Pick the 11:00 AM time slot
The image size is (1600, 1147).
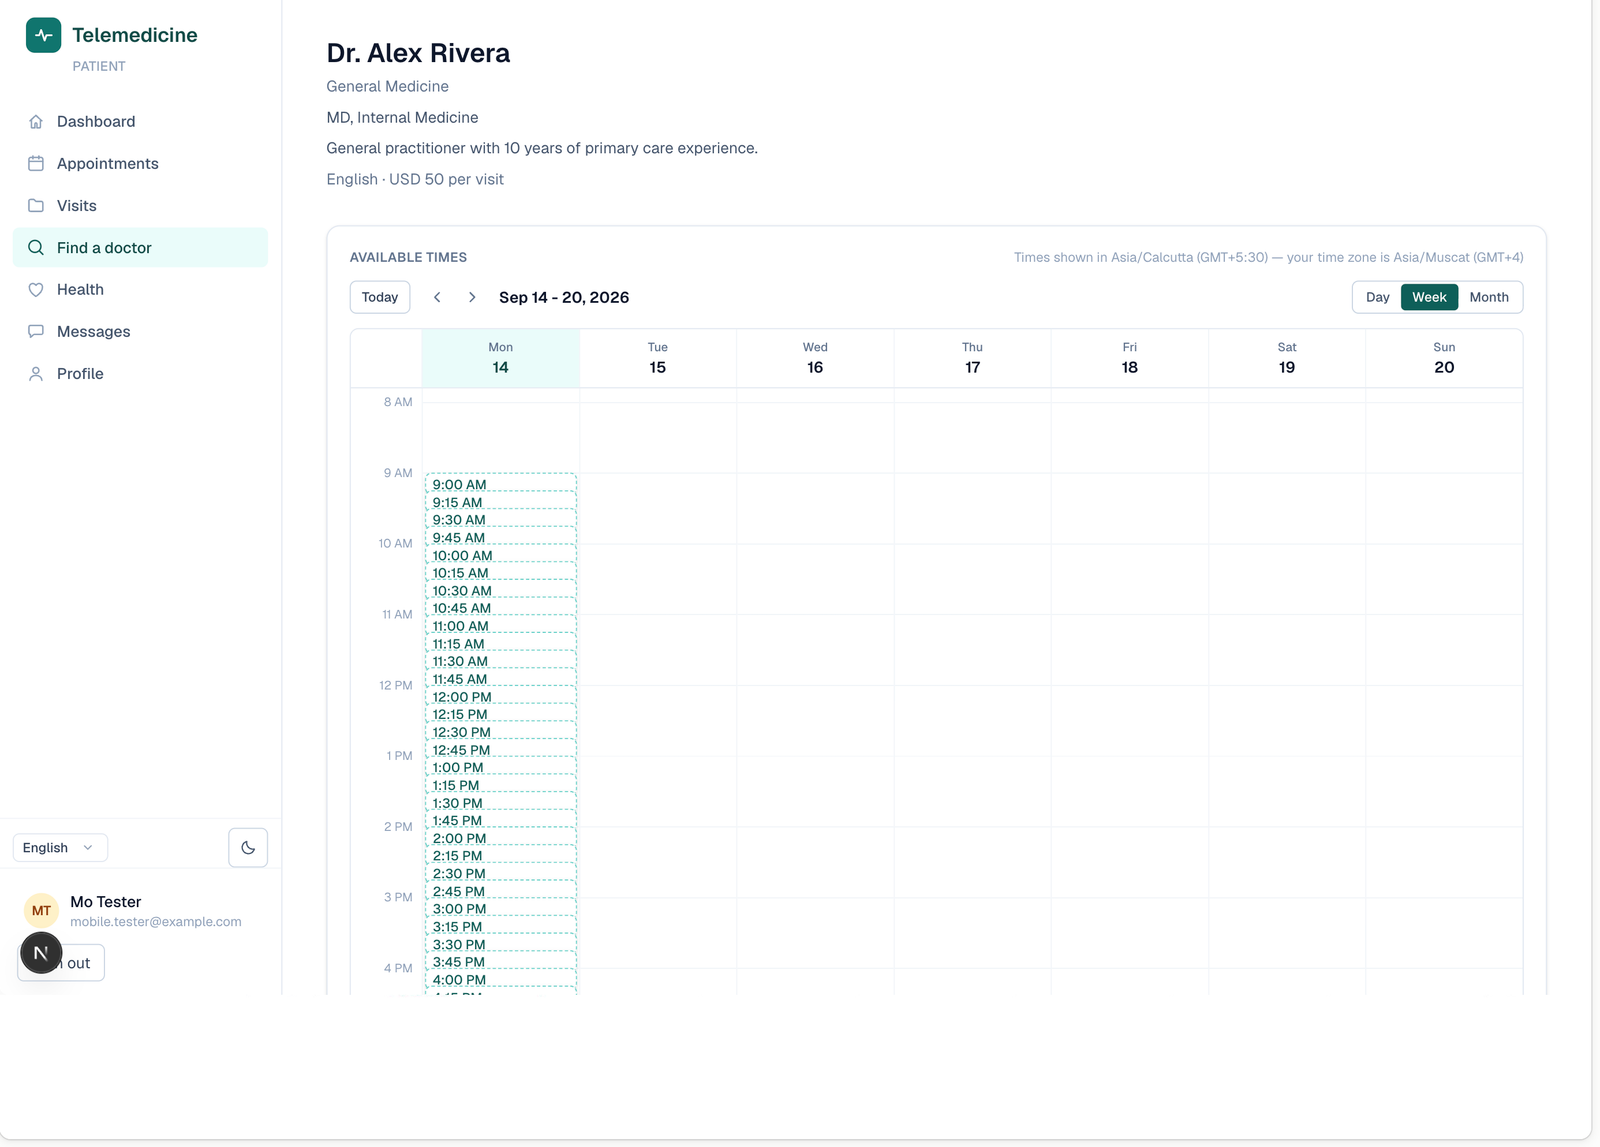(501, 624)
